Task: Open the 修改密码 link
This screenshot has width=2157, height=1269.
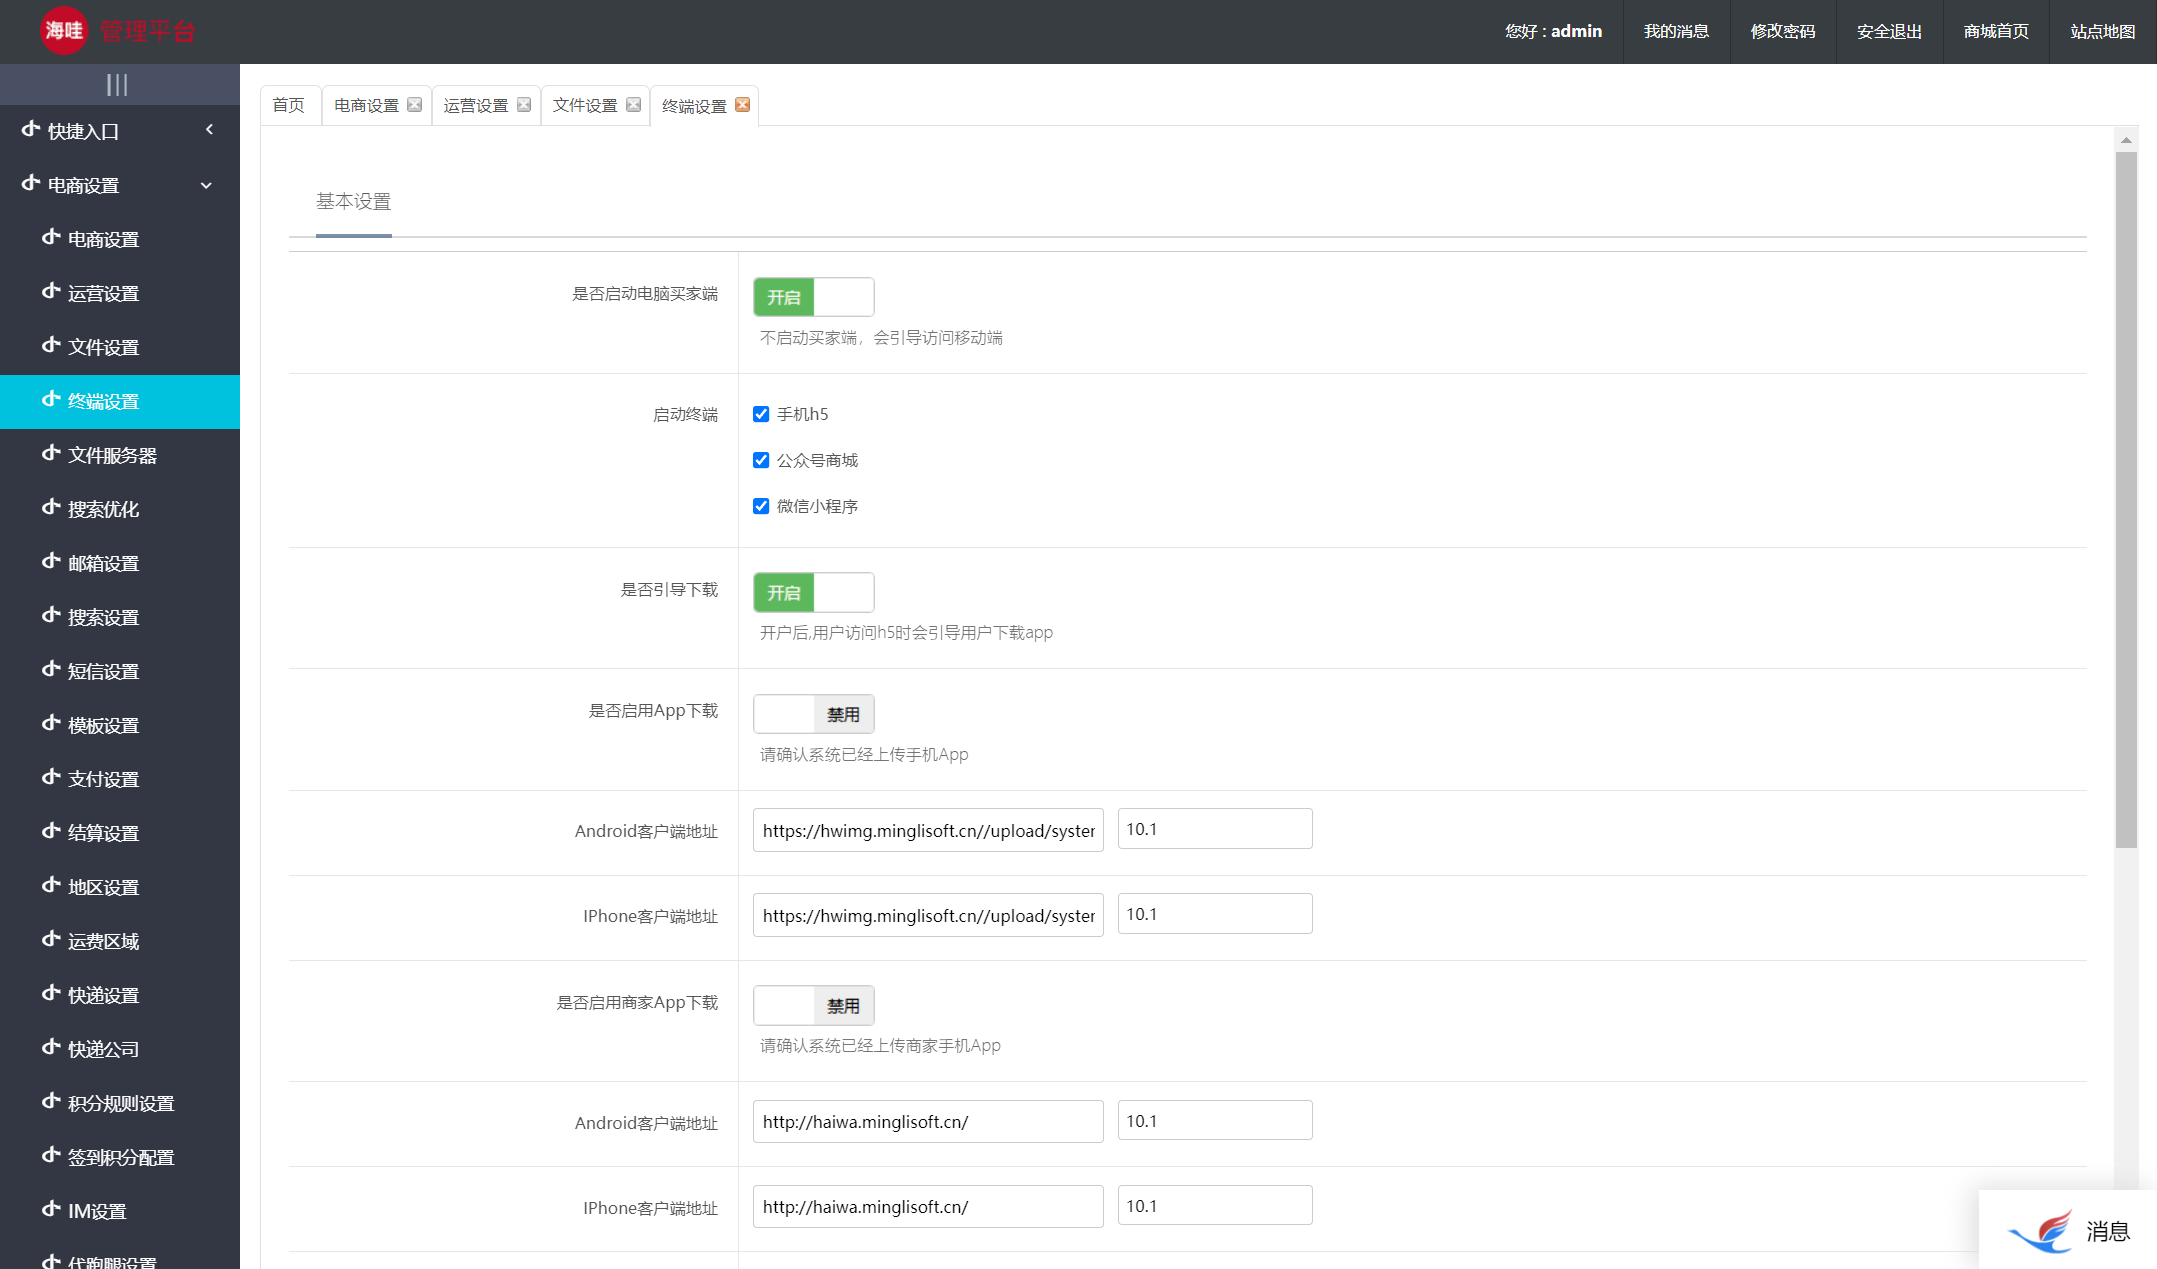Action: [x=1782, y=31]
